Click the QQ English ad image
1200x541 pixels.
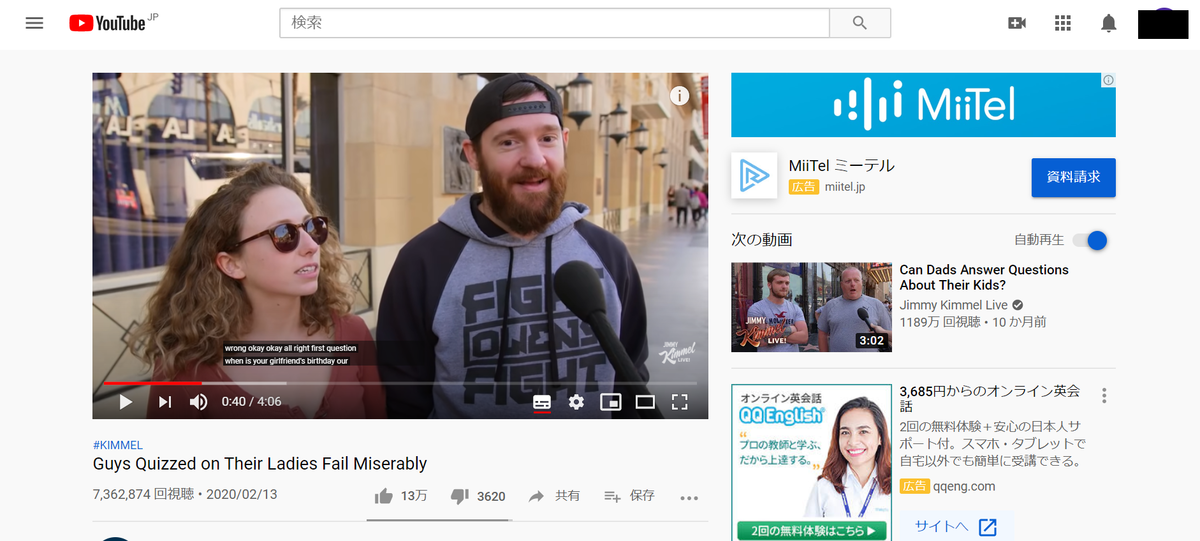(x=811, y=463)
